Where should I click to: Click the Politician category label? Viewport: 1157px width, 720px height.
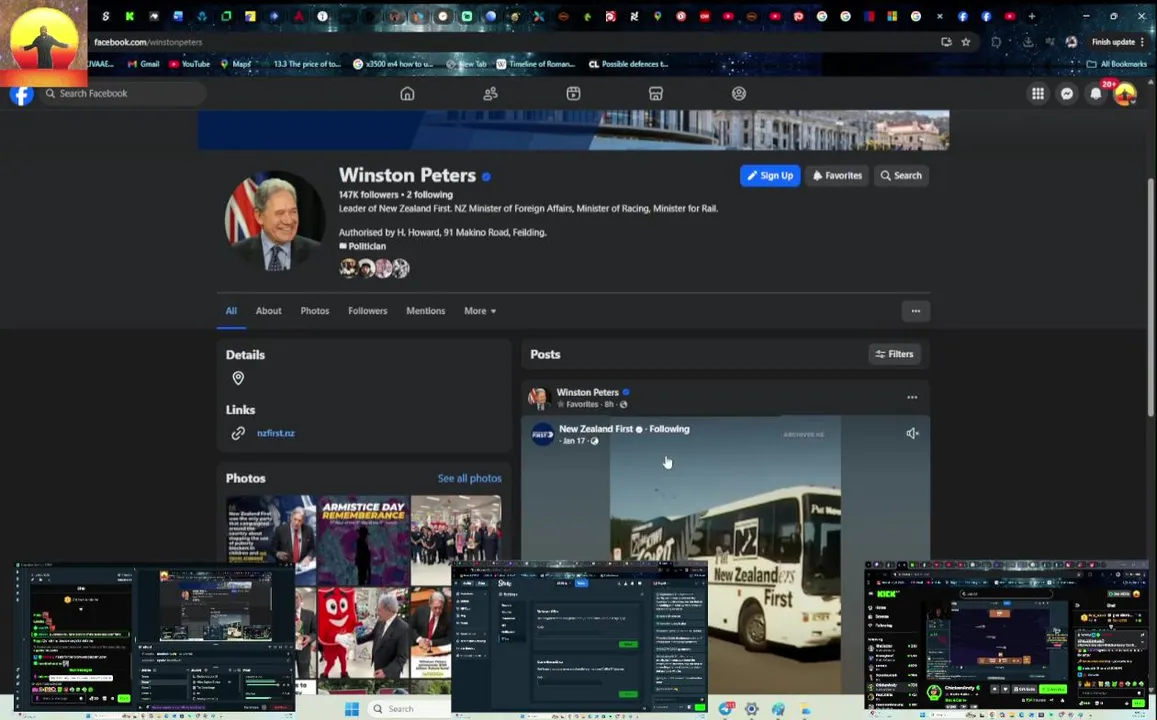tap(367, 246)
